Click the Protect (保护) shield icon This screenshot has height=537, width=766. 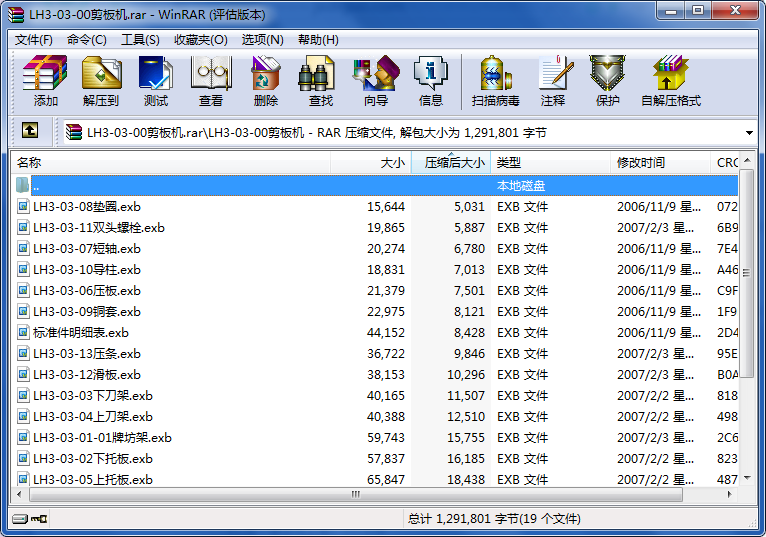click(607, 81)
